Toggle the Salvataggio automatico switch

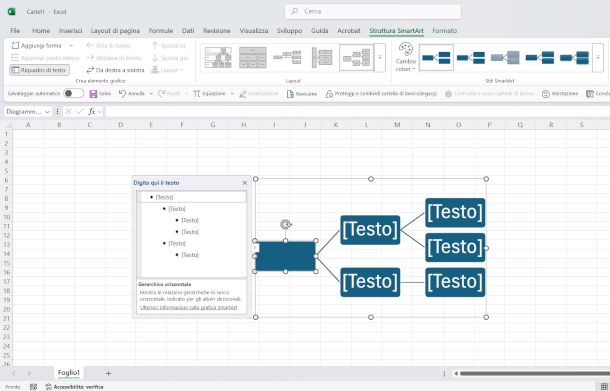(x=74, y=93)
